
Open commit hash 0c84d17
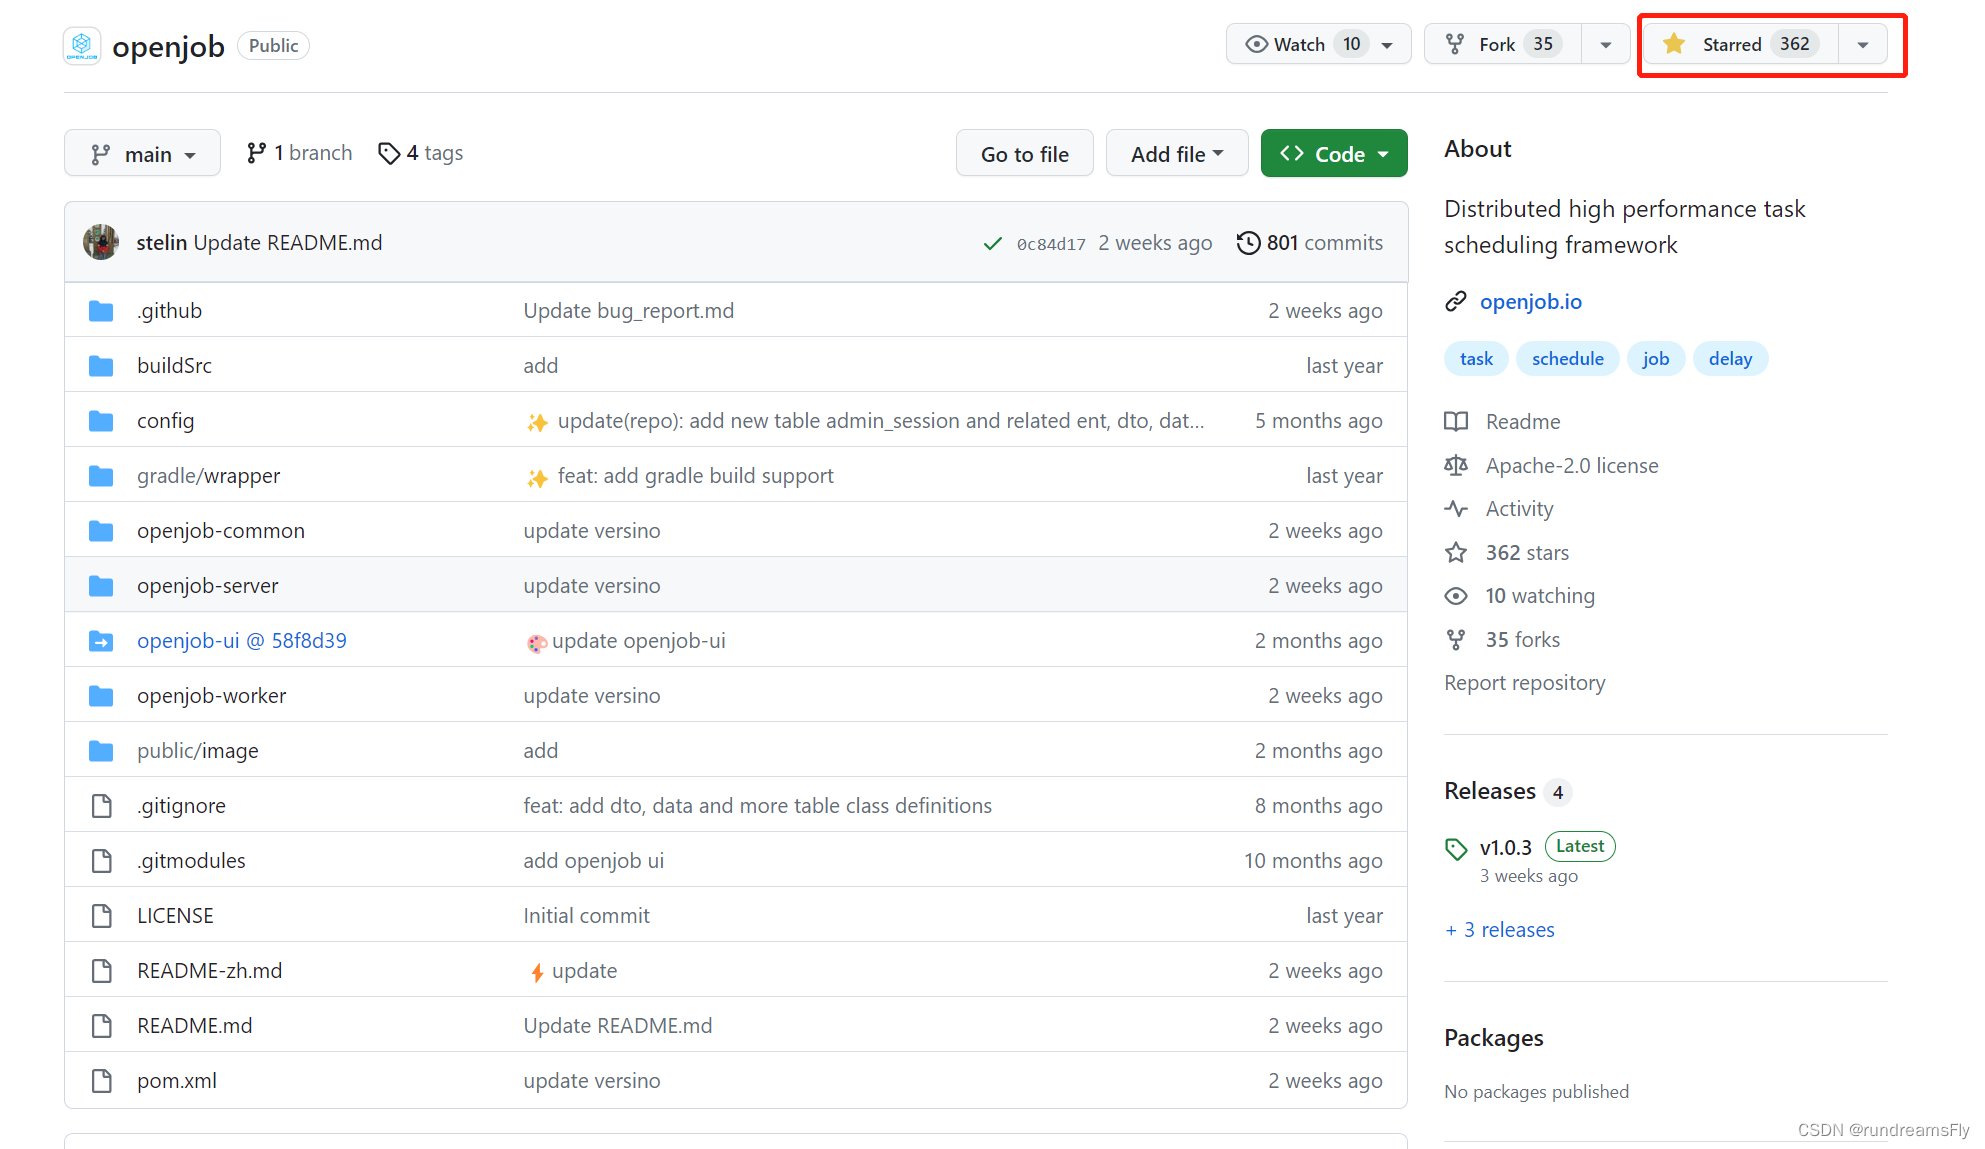click(1051, 244)
